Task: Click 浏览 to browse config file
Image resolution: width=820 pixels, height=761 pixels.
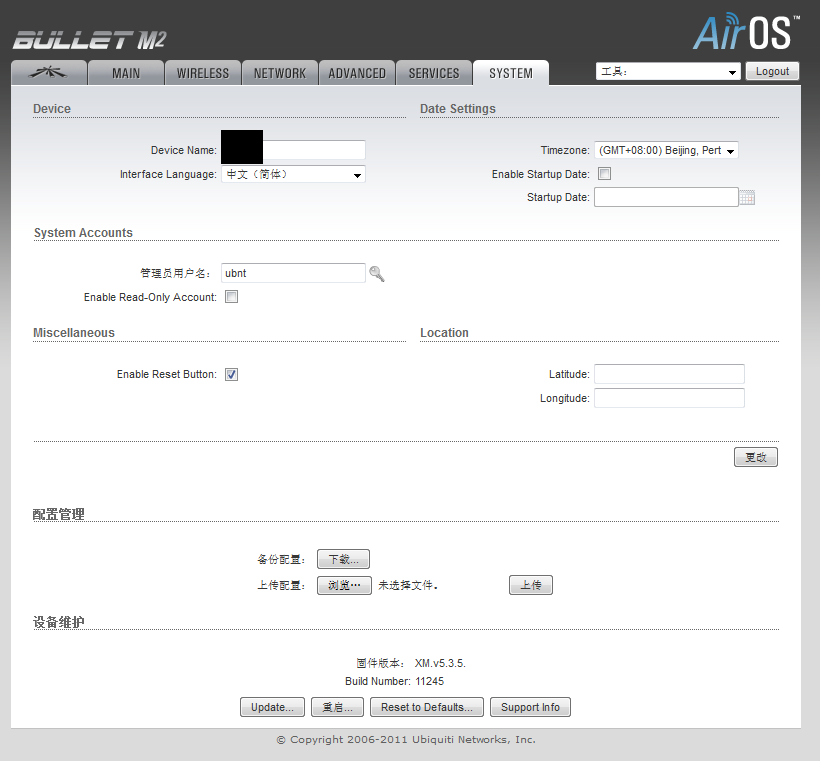Action: tap(344, 585)
